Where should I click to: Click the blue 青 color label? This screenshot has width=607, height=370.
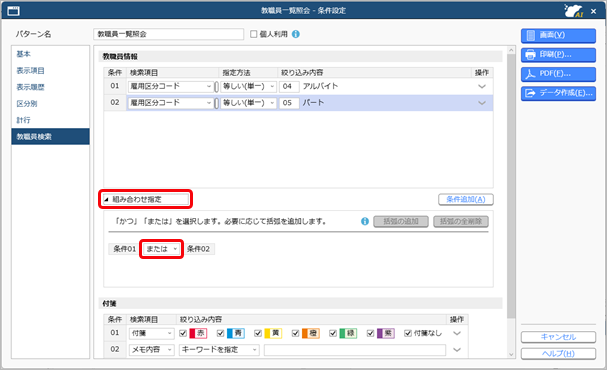tap(235, 333)
